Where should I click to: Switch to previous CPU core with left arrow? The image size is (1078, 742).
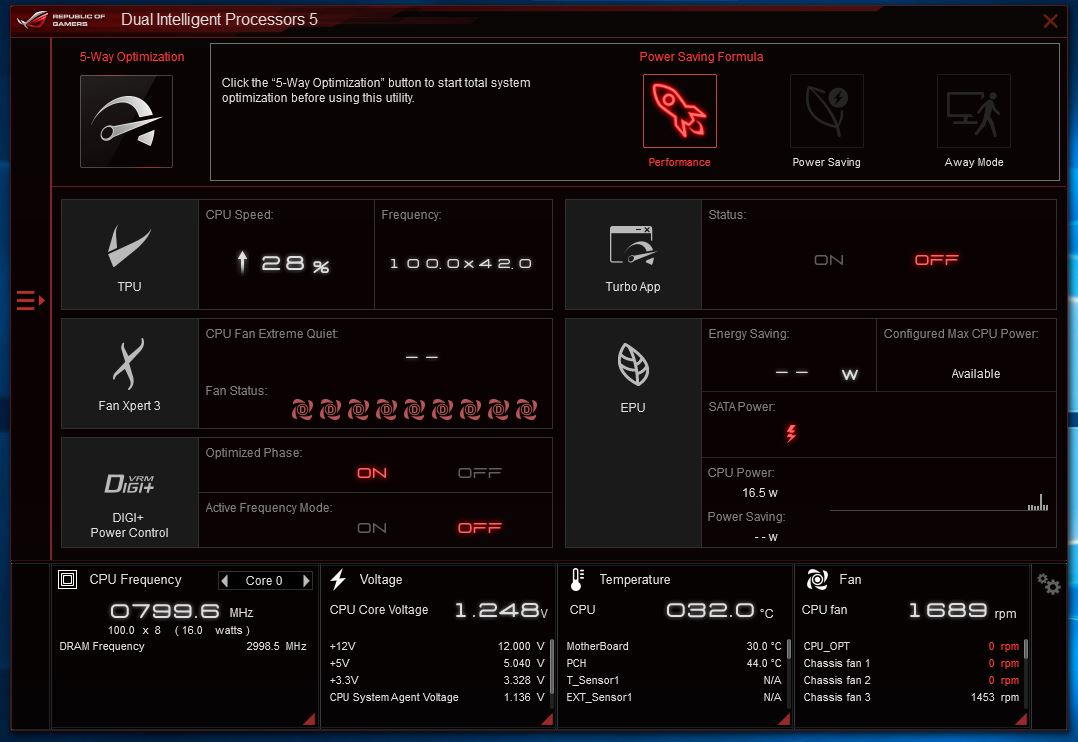226,581
